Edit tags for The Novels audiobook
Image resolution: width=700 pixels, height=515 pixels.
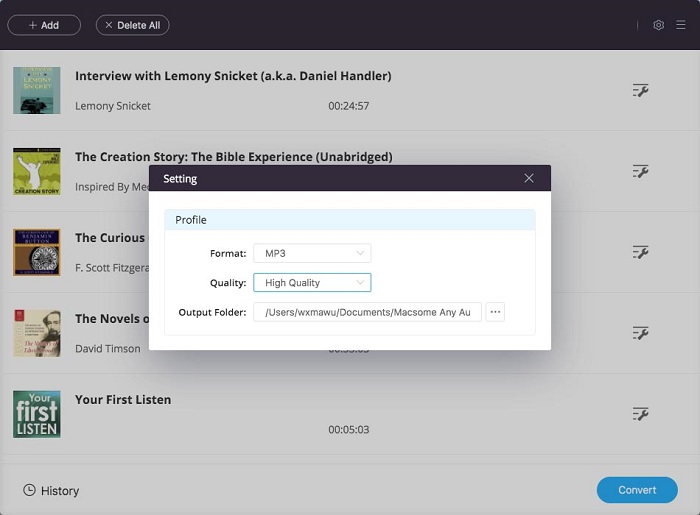(x=641, y=333)
